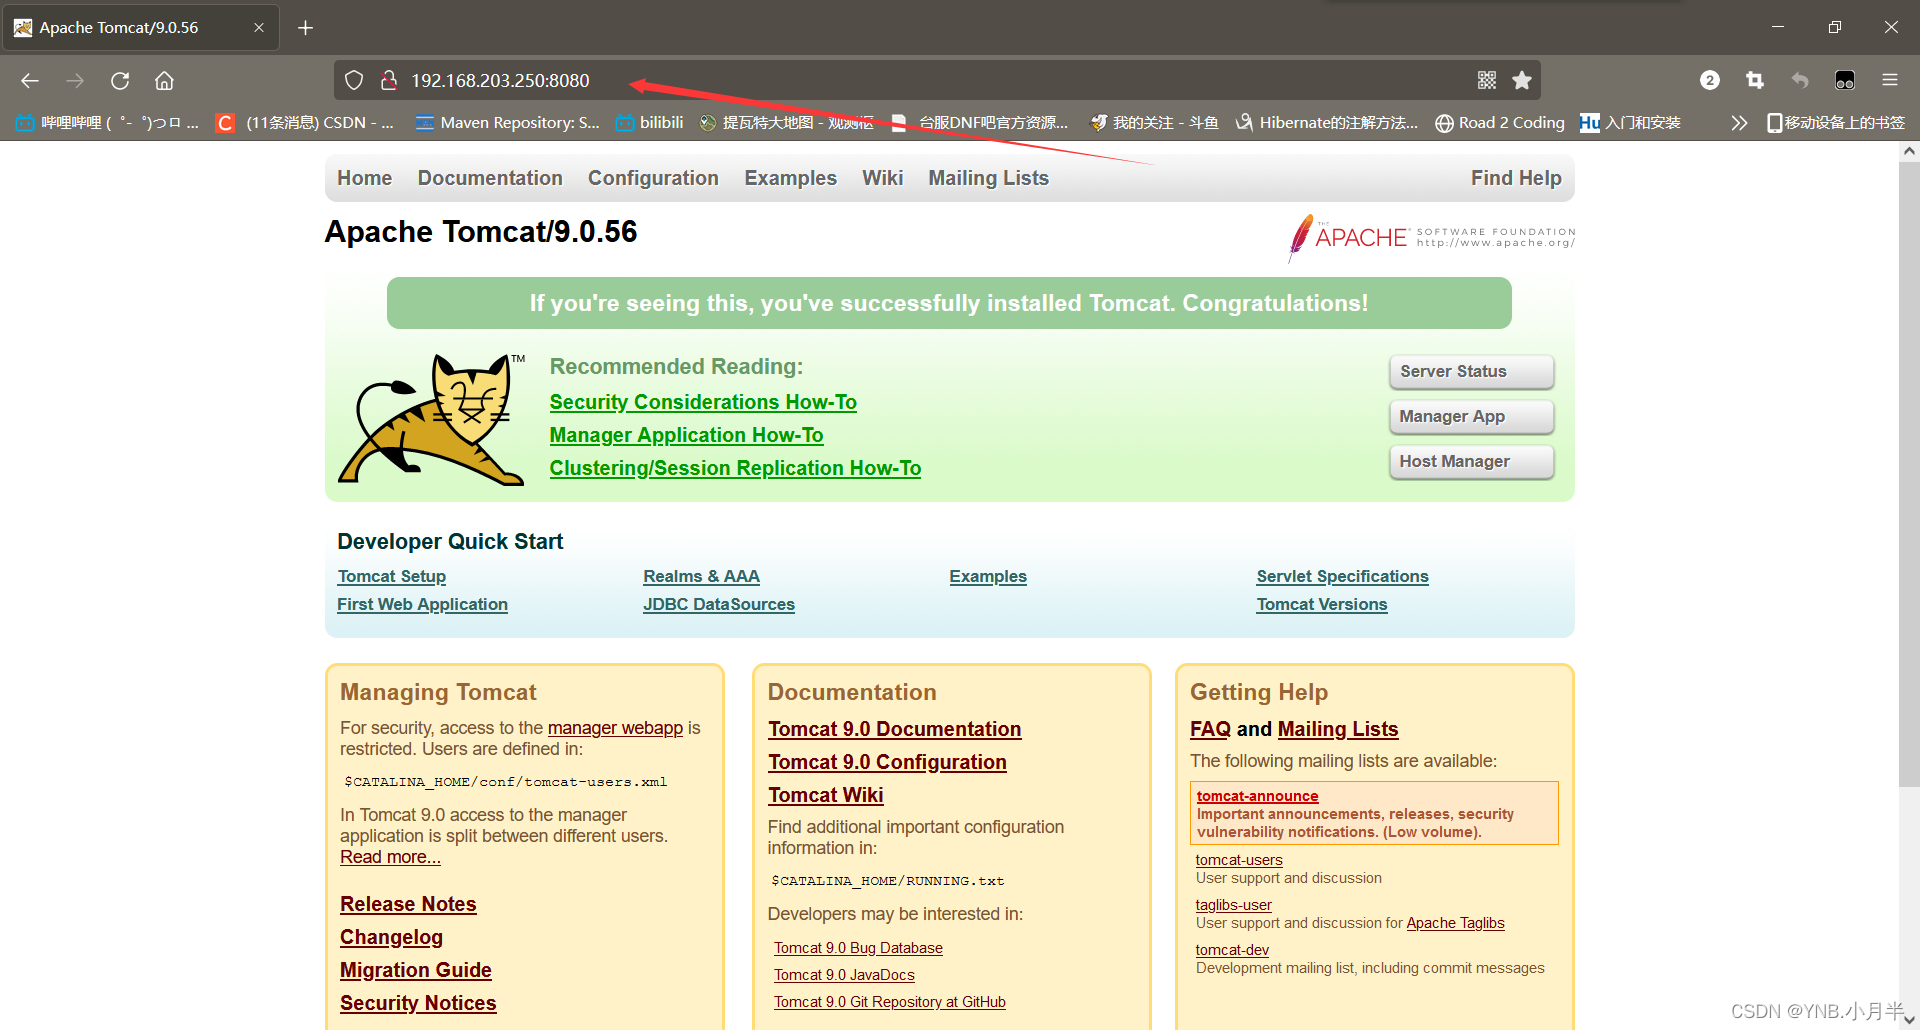Click the crop screenshot toolbar icon
Image resolution: width=1920 pixels, height=1030 pixels.
[x=1755, y=80]
